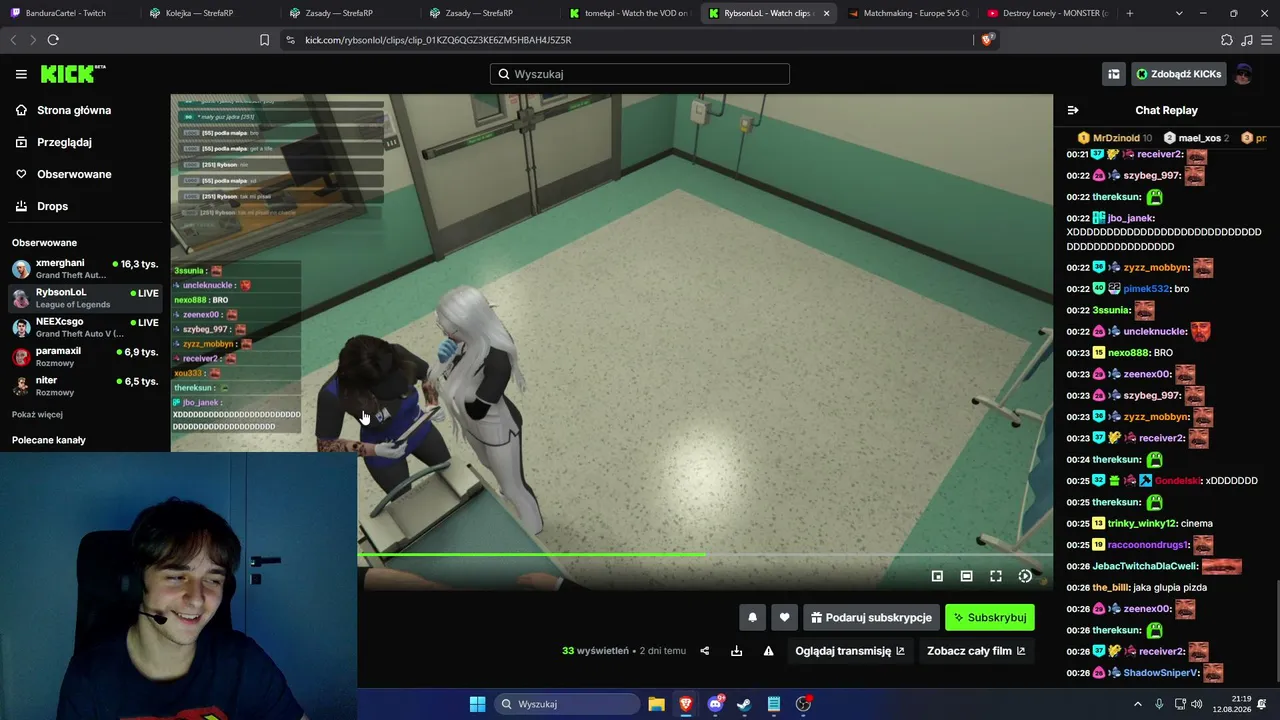Open the niter followed channel
The image size is (1280, 720).
point(85,386)
